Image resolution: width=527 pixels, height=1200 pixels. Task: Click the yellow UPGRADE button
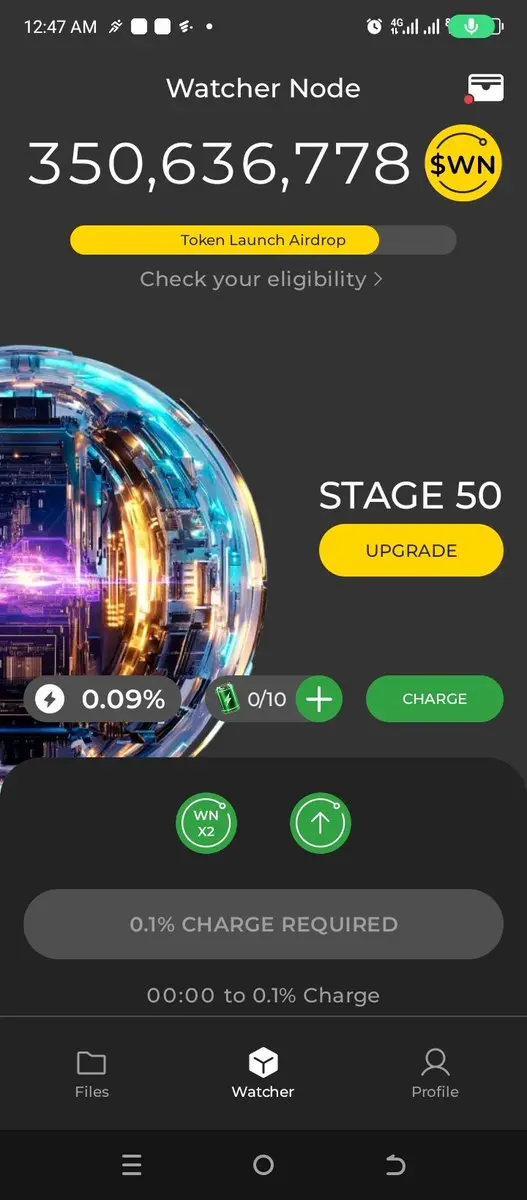point(411,550)
